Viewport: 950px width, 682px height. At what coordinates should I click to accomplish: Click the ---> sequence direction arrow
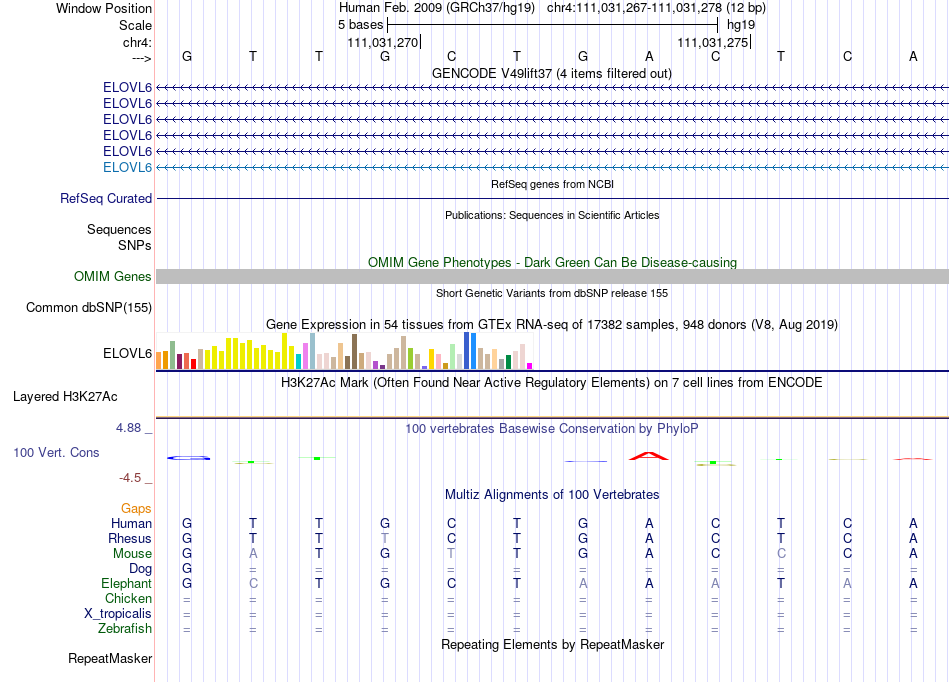141,58
